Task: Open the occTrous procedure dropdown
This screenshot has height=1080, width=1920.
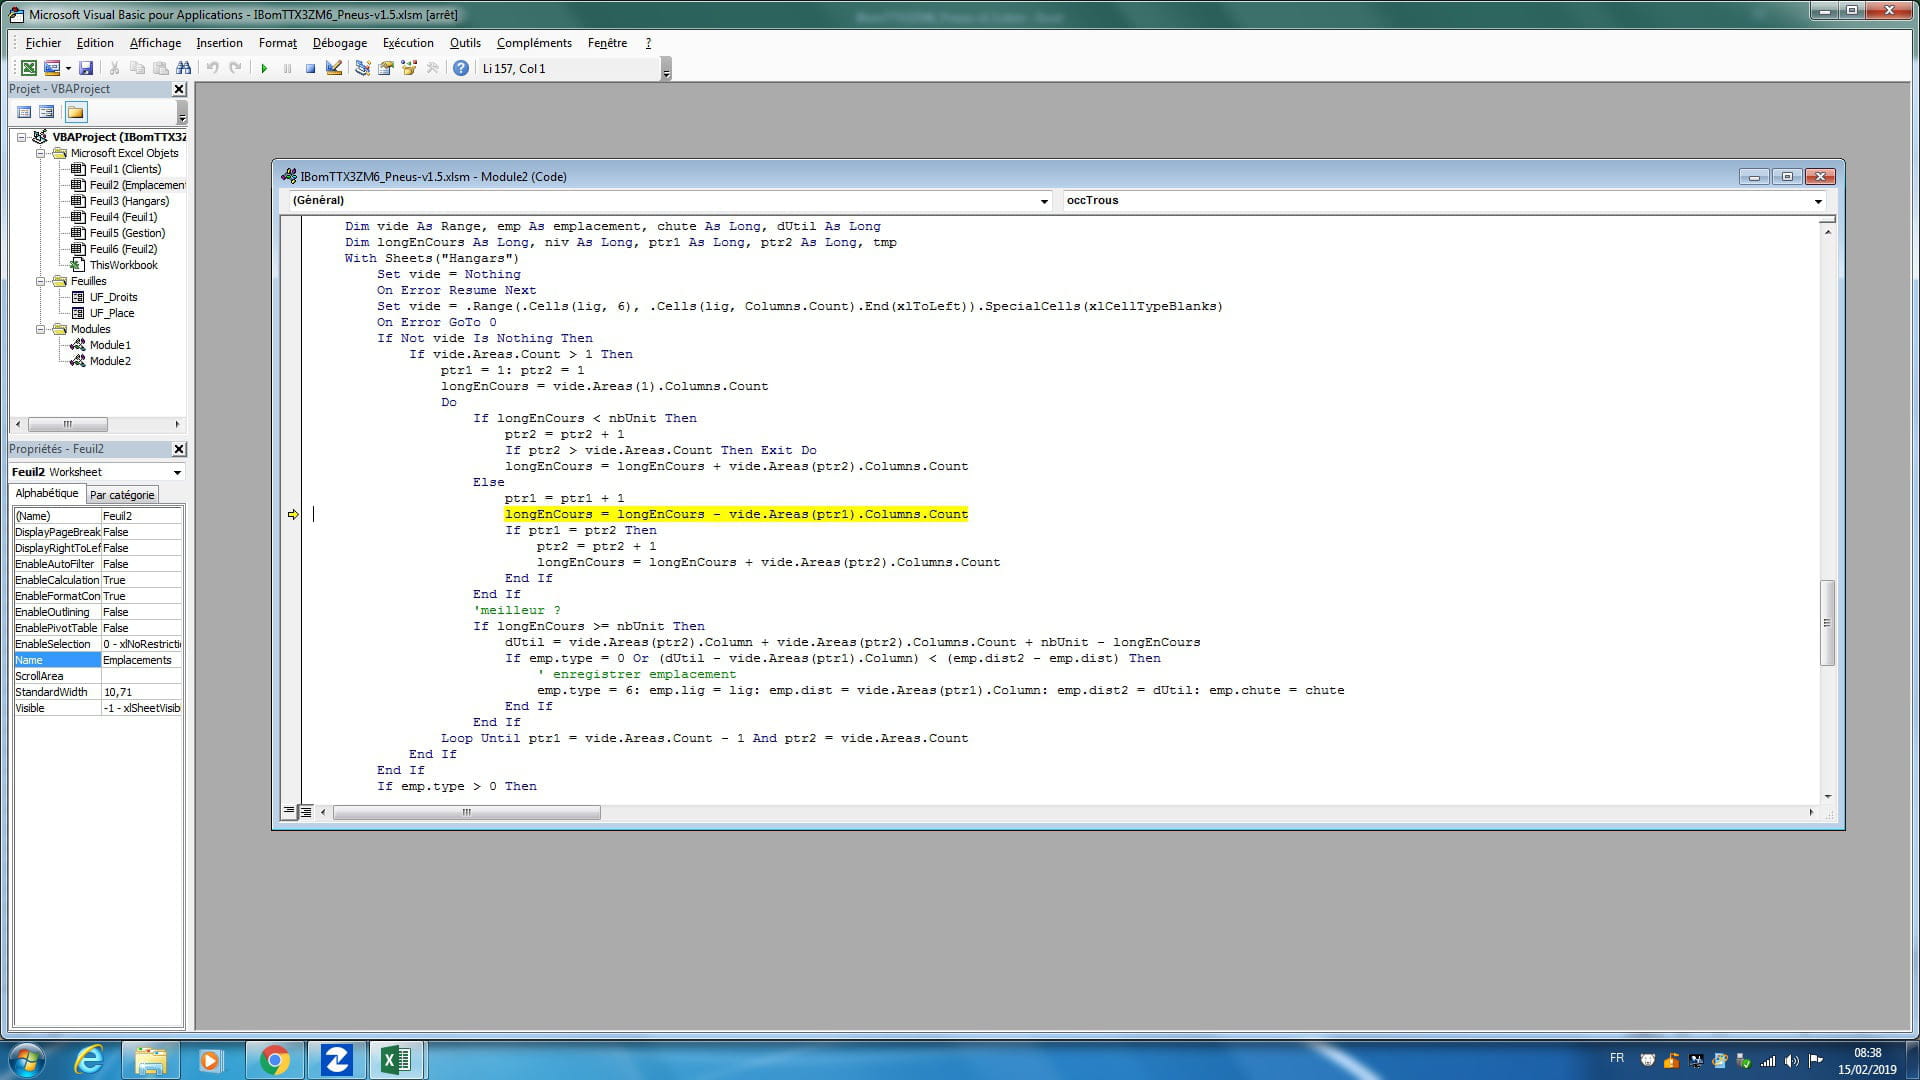Action: click(x=1818, y=201)
